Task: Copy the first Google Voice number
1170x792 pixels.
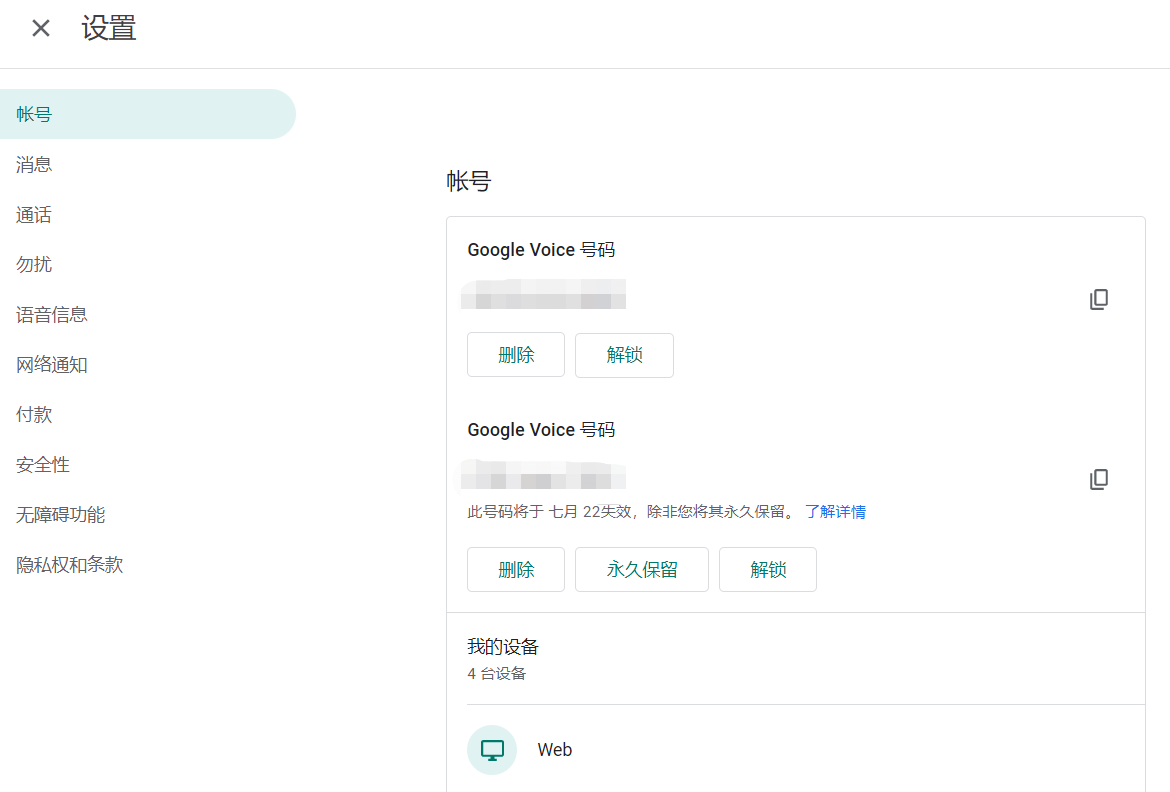Action: coord(1098,299)
